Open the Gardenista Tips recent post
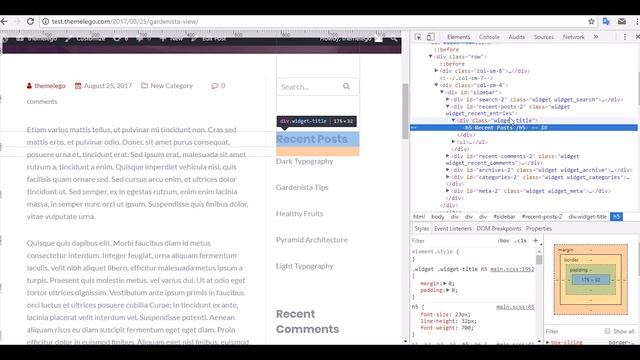The image size is (640, 360). pos(302,187)
